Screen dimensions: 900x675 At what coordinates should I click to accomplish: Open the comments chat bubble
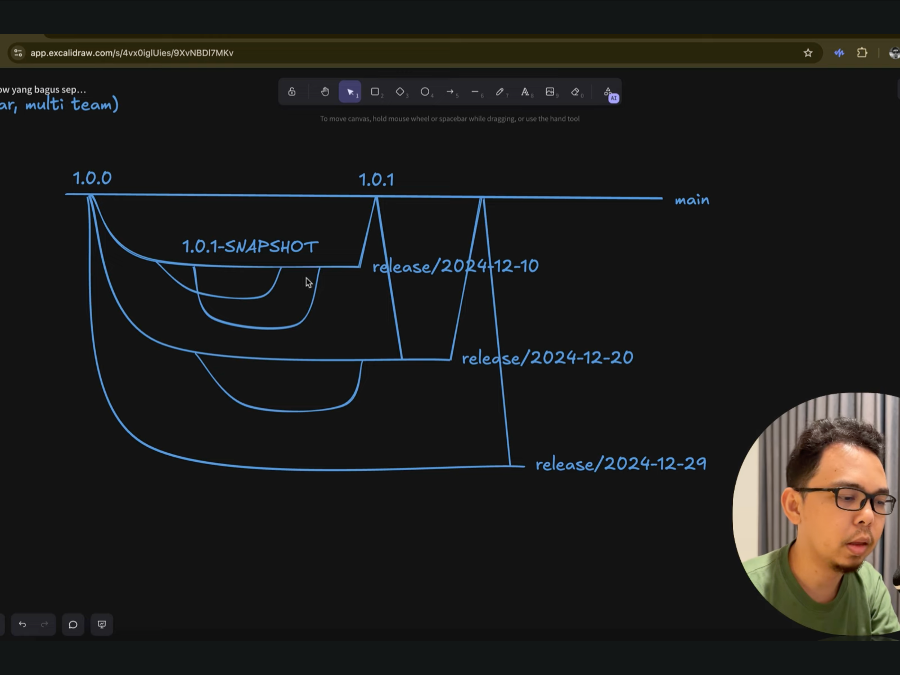(73, 625)
